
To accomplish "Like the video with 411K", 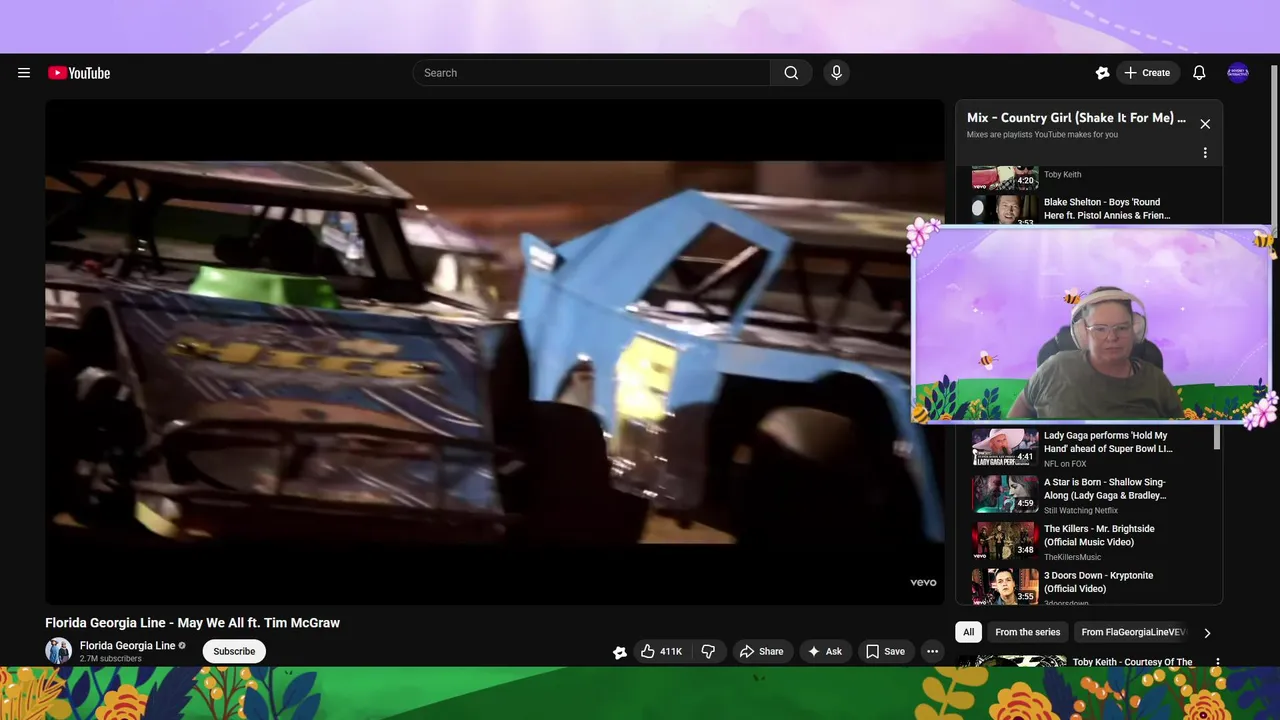I will pos(661,651).
